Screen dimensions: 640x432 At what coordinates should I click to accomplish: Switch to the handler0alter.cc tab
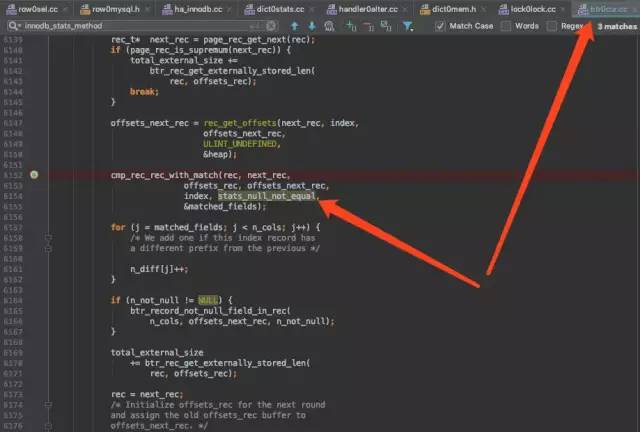(368, 9)
